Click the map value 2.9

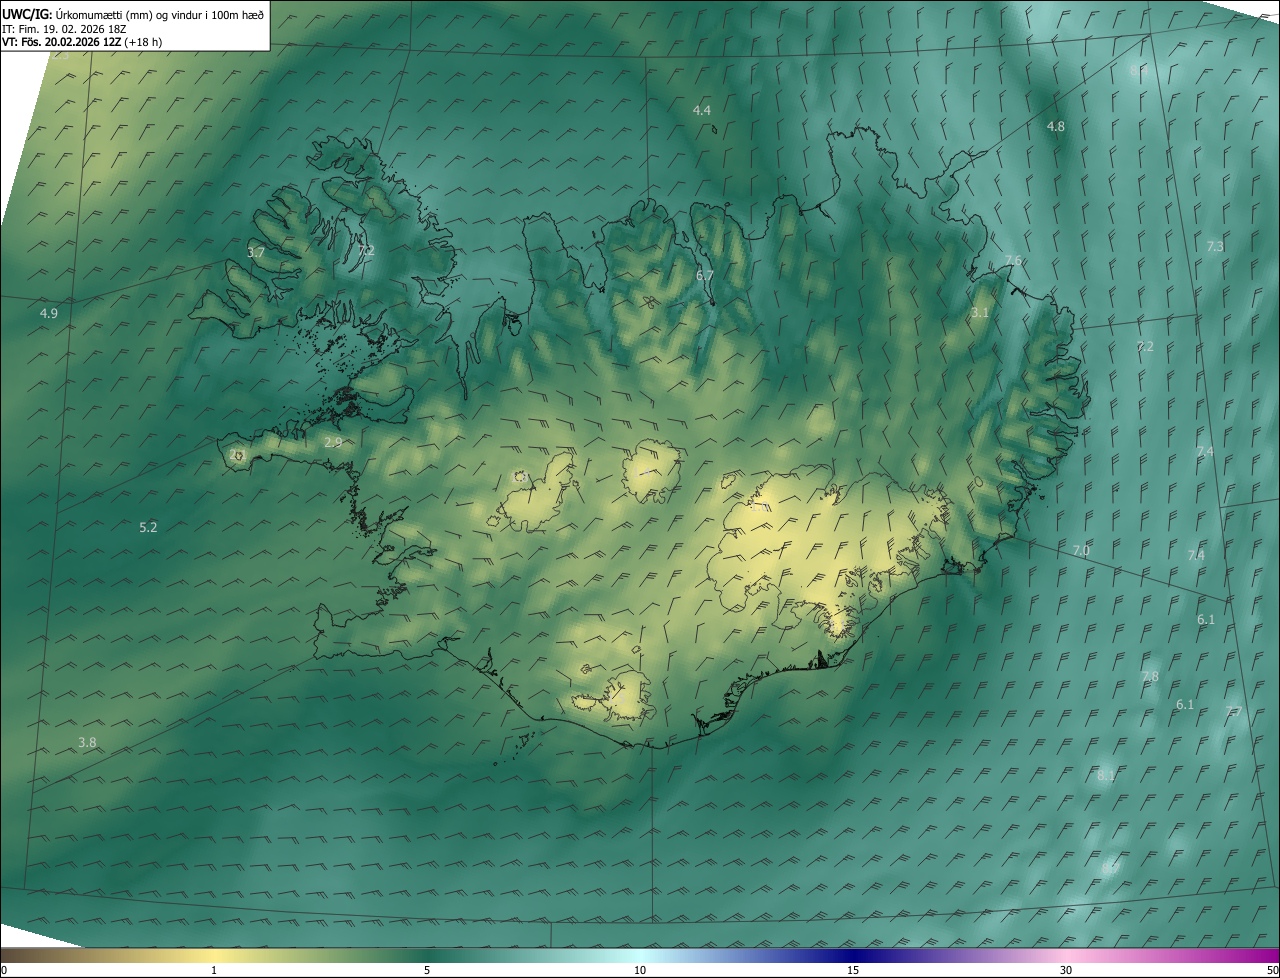[333, 442]
